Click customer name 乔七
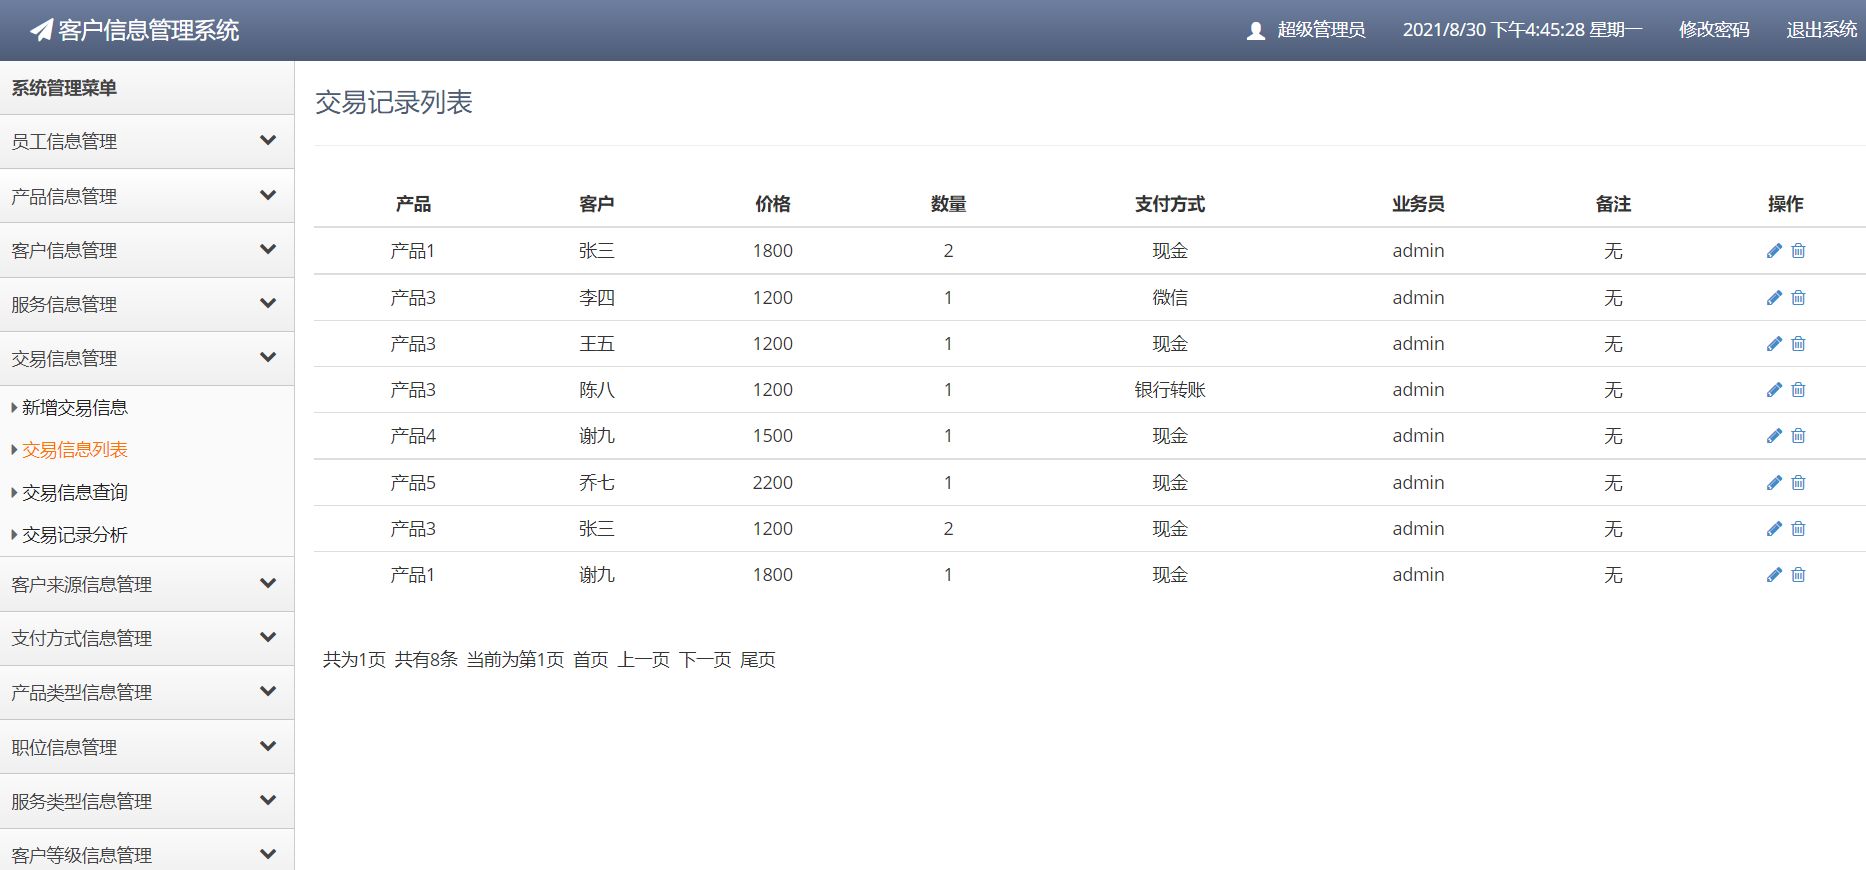The width and height of the screenshot is (1866, 870). pyautogui.click(x=597, y=483)
